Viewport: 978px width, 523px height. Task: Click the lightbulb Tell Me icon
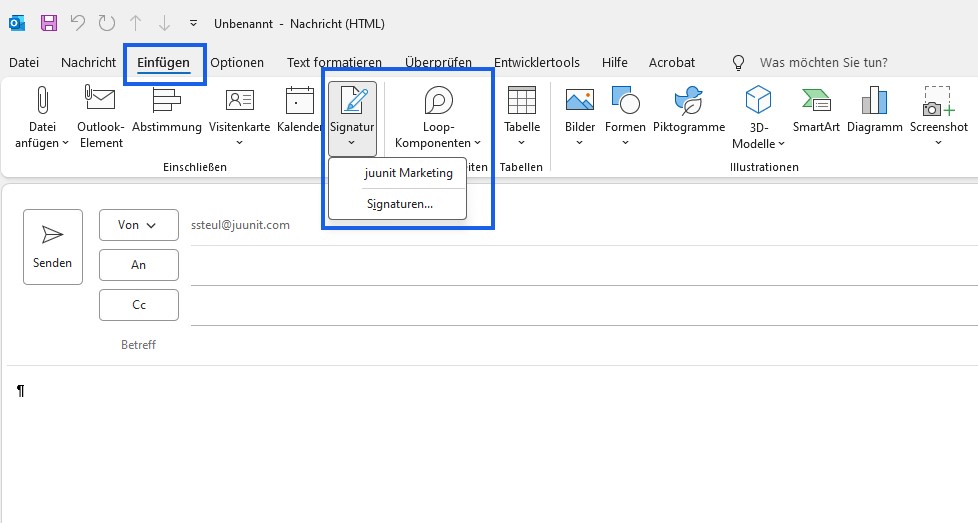coord(738,62)
